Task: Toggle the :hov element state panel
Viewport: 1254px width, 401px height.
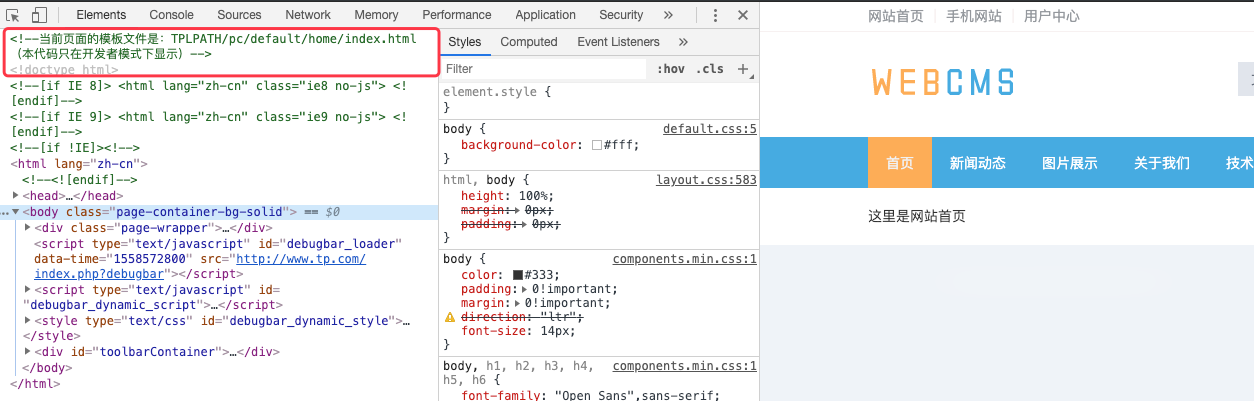Action: click(671, 69)
